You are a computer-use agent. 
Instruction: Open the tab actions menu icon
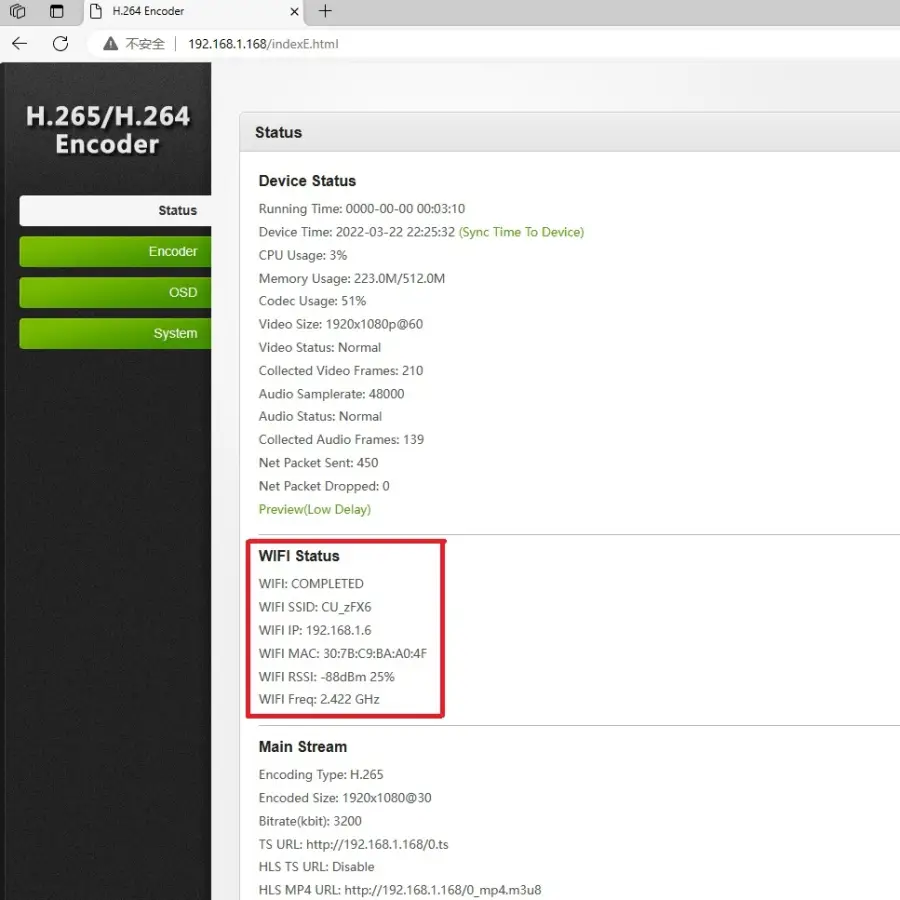(x=57, y=12)
